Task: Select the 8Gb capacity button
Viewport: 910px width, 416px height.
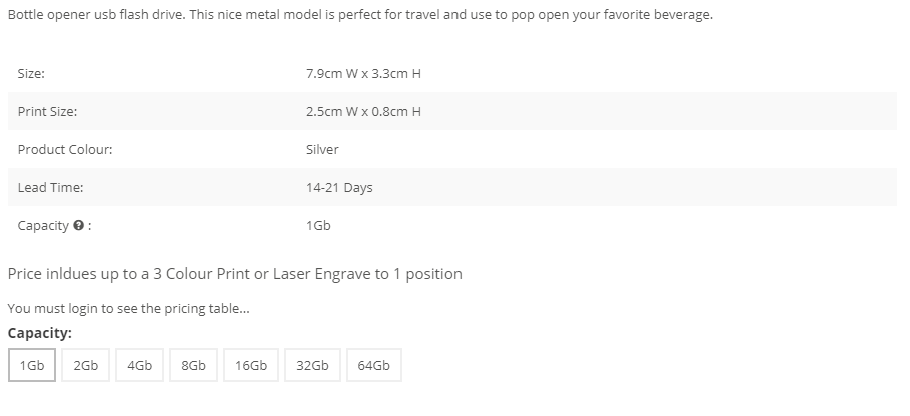Action: click(193, 366)
